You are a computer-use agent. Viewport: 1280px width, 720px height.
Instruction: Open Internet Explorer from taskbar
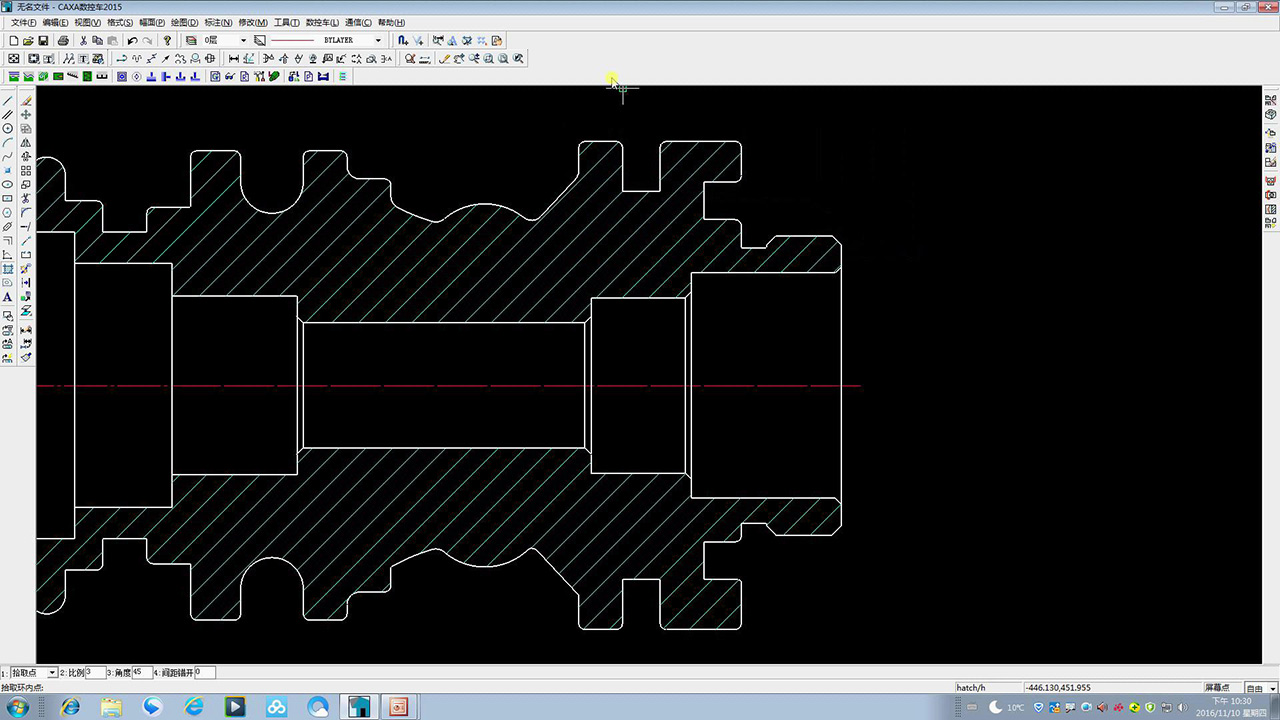(70, 707)
